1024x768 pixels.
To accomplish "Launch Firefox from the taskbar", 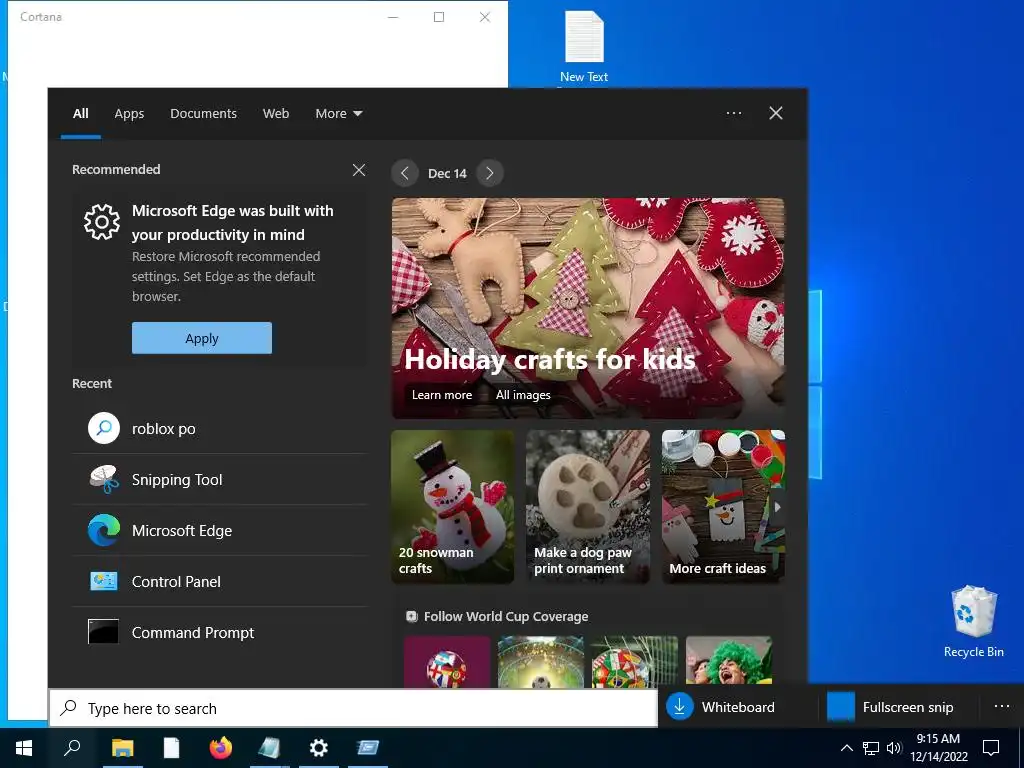I will click(x=221, y=748).
